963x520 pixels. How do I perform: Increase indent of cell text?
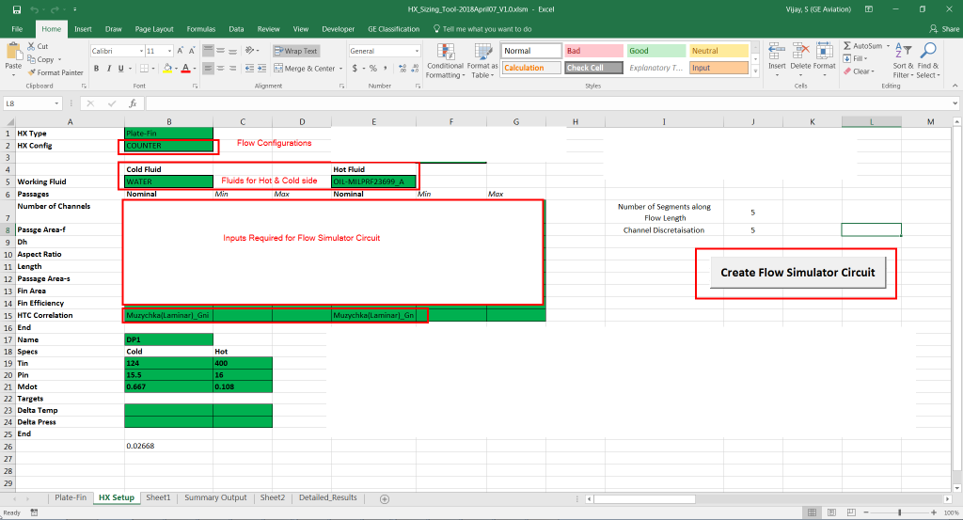tap(262, 69)
